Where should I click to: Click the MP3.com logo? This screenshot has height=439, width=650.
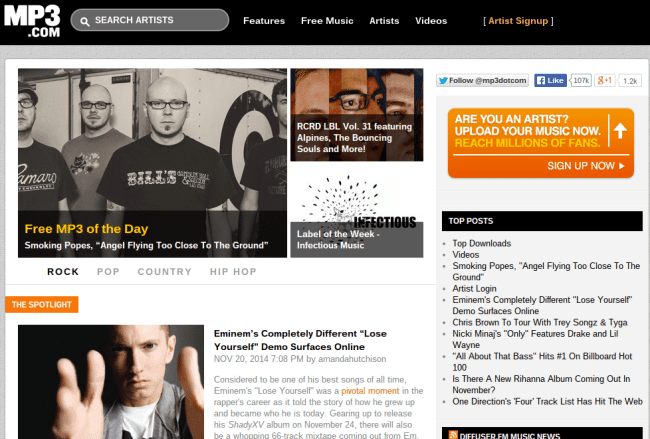click(x=32, y=22)
